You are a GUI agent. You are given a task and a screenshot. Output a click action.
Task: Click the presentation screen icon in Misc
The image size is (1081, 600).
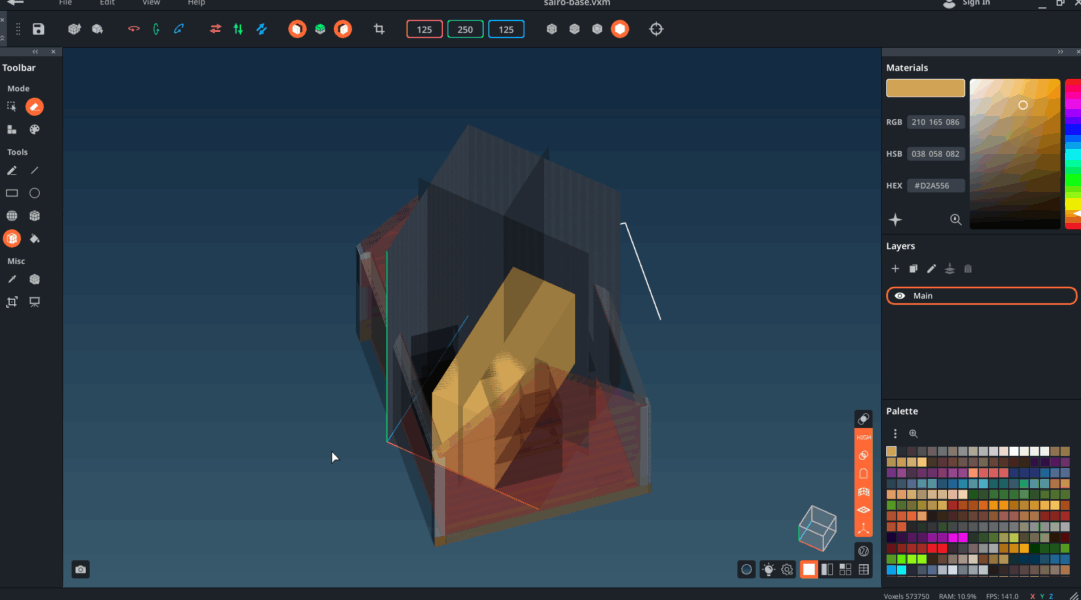(34, 302)
